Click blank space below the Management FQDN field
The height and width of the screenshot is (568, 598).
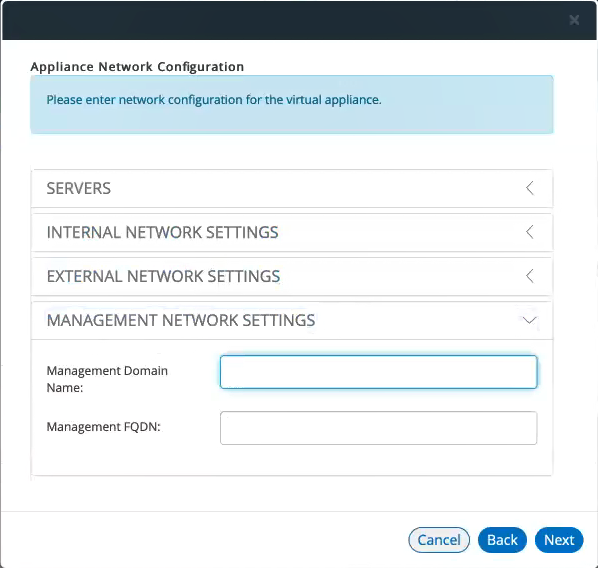point(292,460)
